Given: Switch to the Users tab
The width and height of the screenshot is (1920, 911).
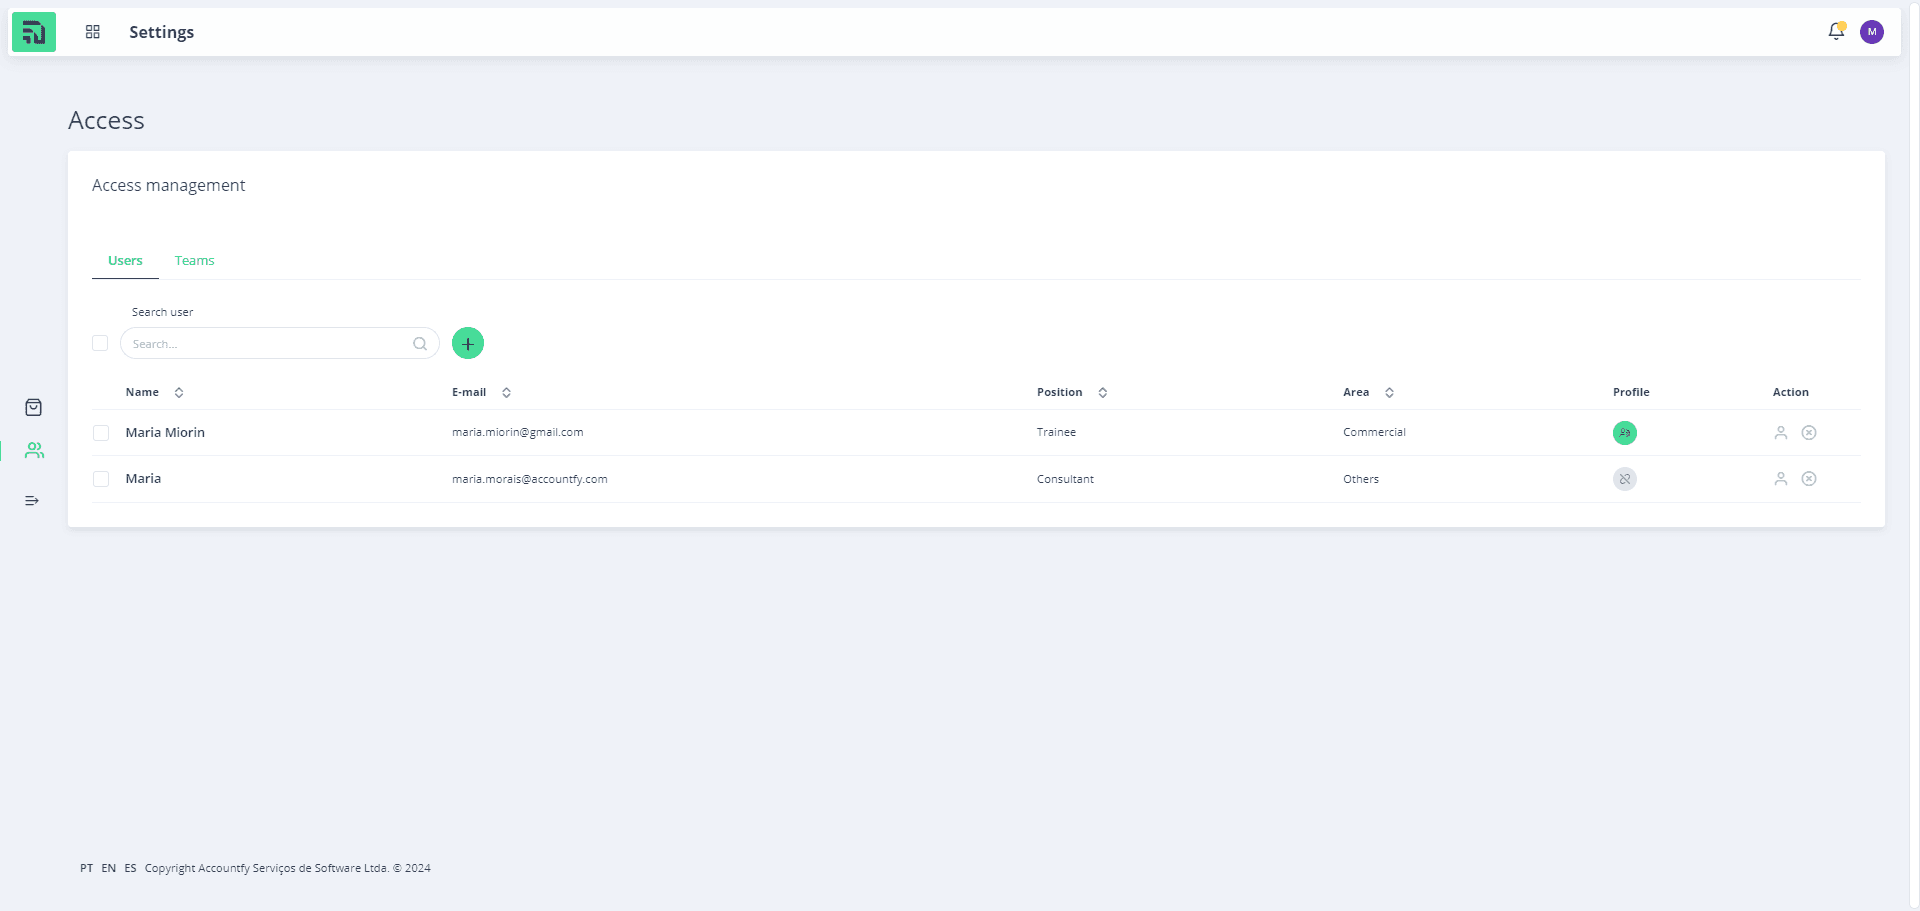Looking at the screenshot, I should click(x=125, y=261).
